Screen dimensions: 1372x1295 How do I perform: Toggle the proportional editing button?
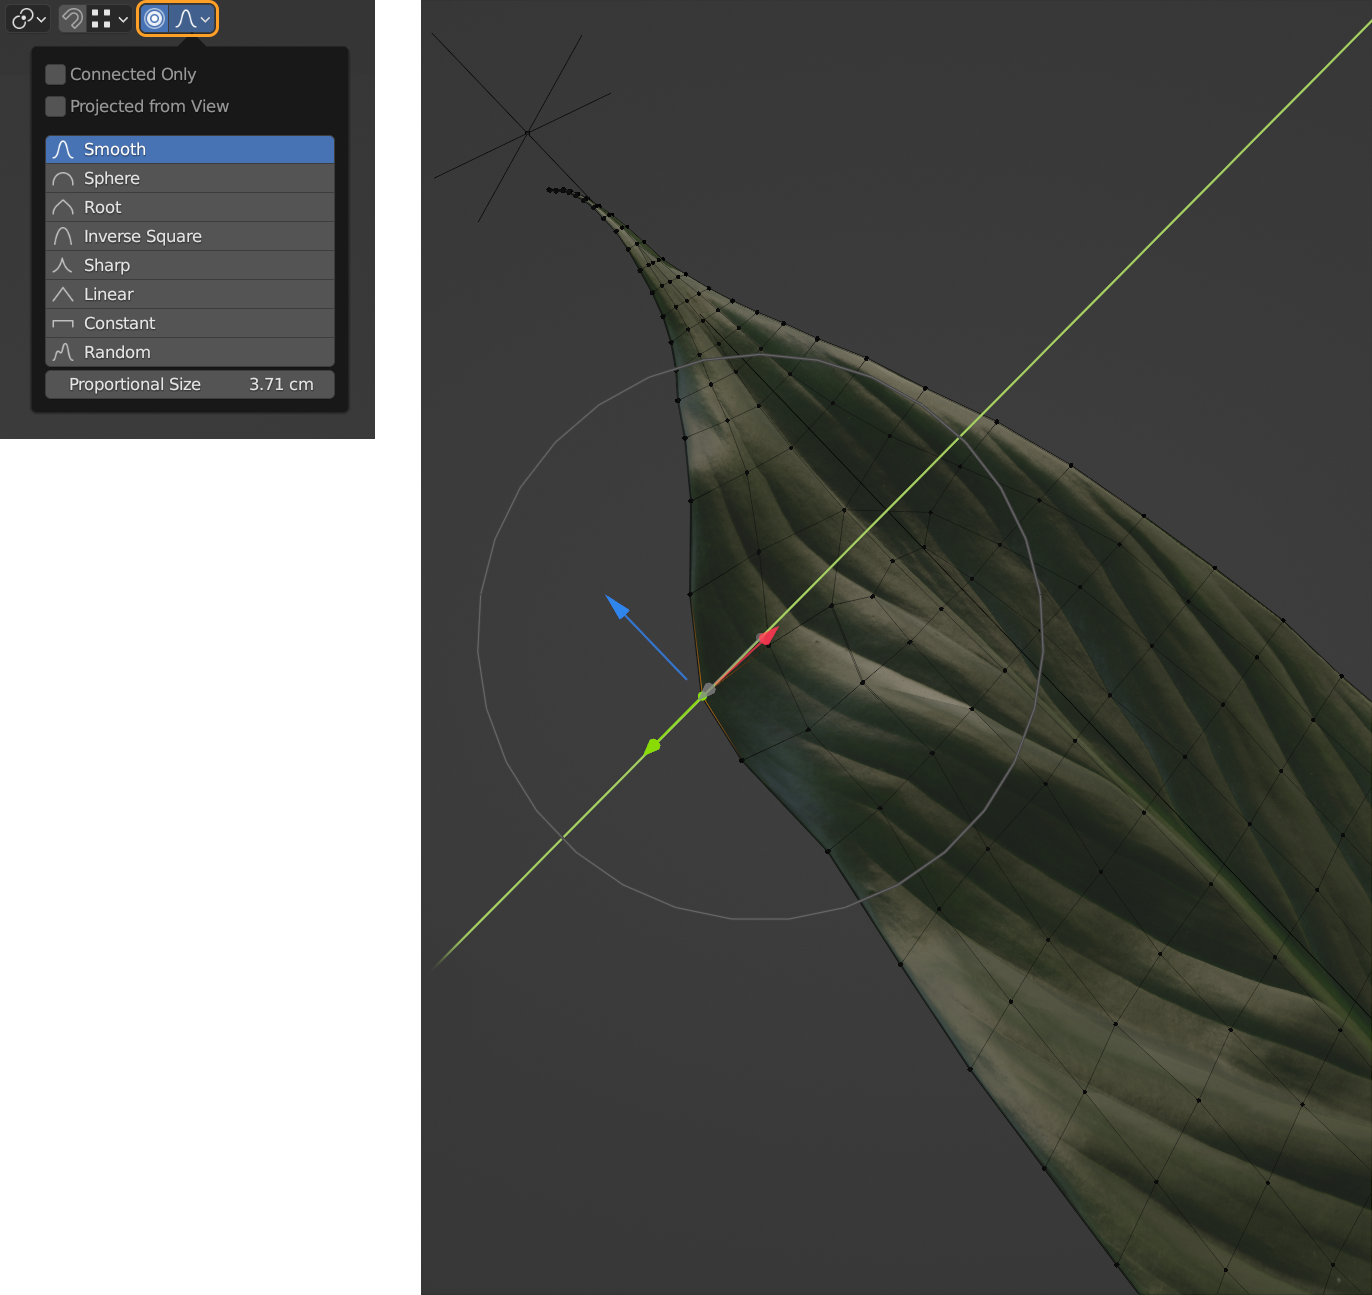(154, 19)
